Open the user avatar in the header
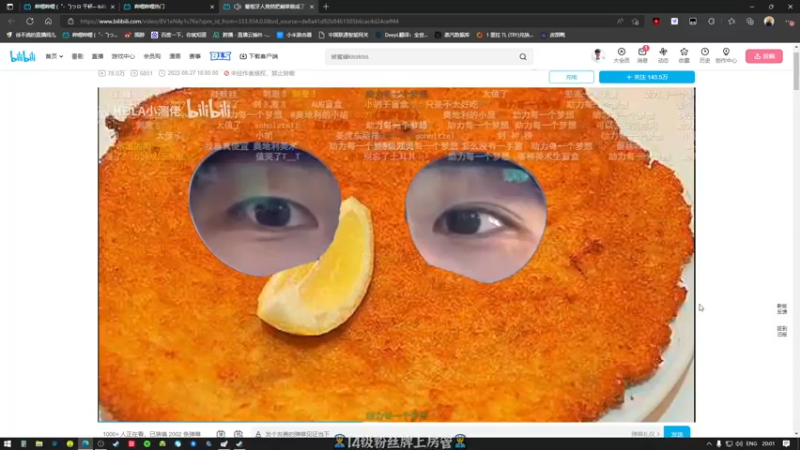Image resolution: width=800 pixels, height=450 pixels. 598,55
